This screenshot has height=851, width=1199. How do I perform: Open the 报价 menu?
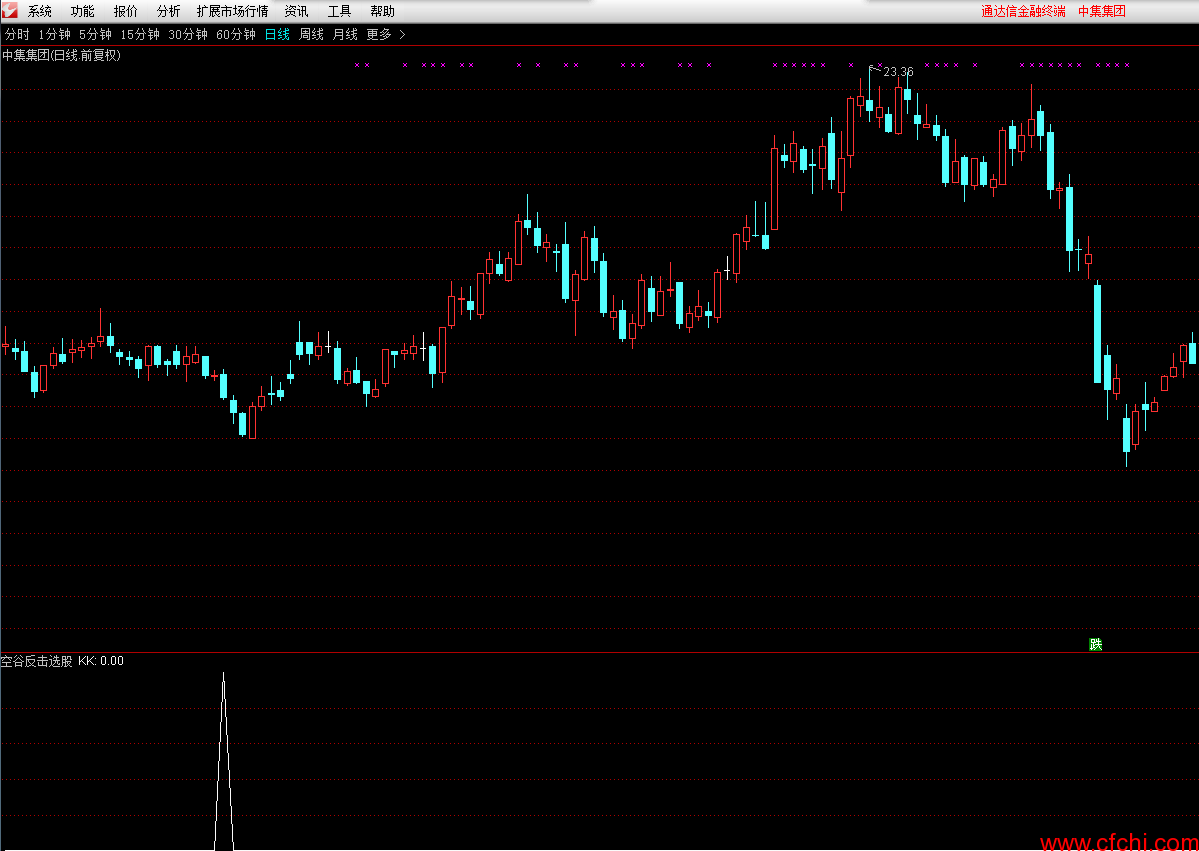tap(125, 11)
